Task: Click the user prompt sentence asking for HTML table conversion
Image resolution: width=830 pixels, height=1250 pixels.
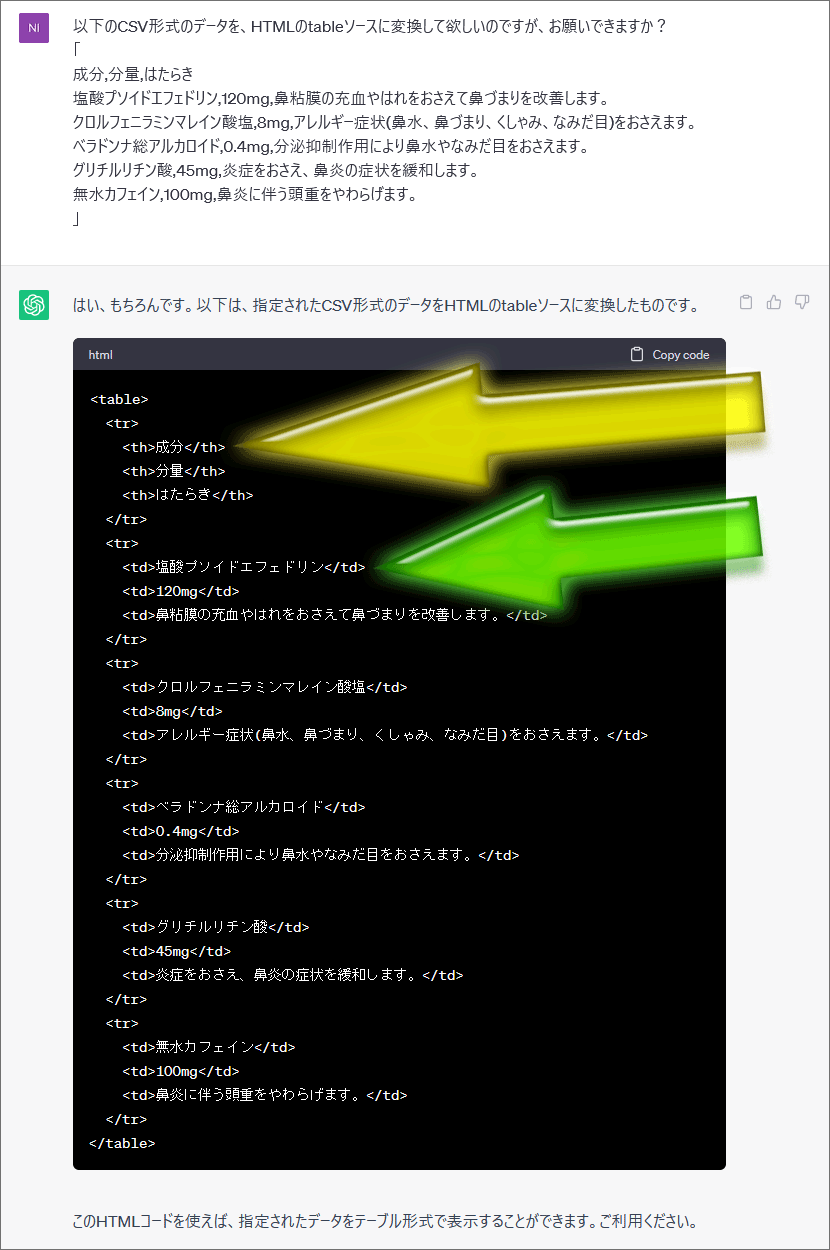Action: point(370,27)
